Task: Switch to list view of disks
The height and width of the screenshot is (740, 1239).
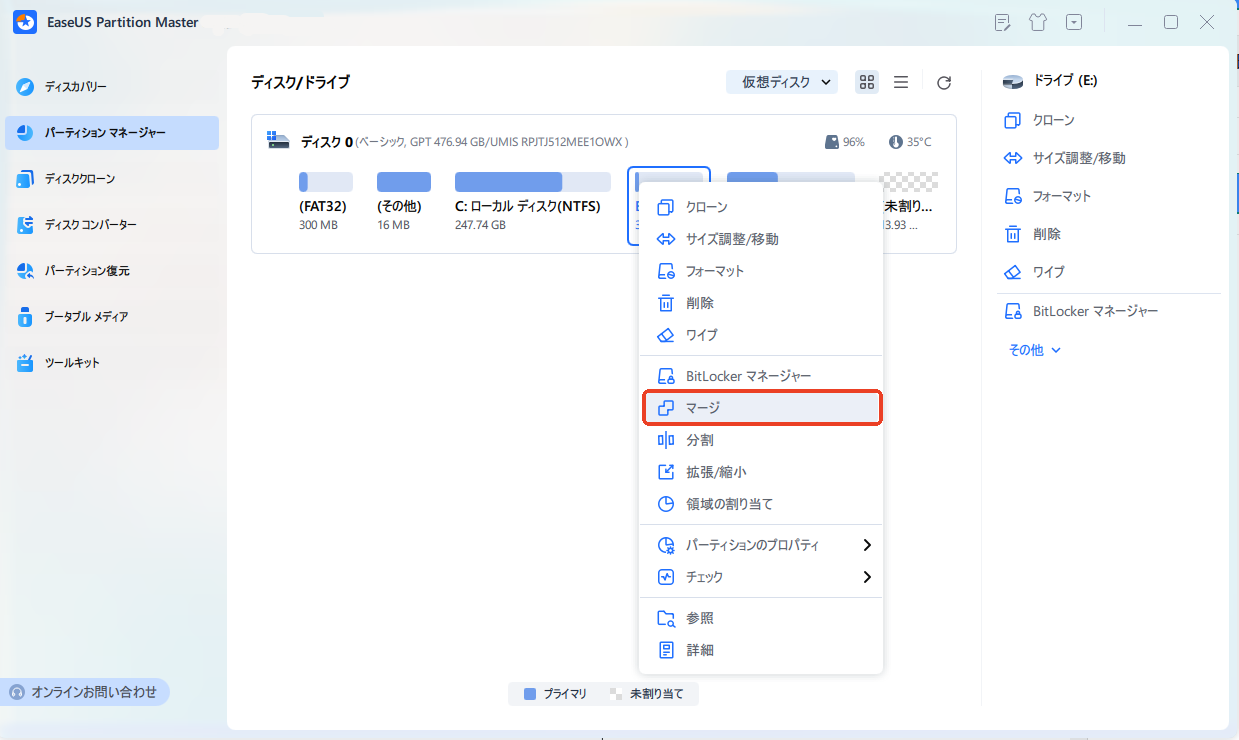Action: tap(900, 82)
